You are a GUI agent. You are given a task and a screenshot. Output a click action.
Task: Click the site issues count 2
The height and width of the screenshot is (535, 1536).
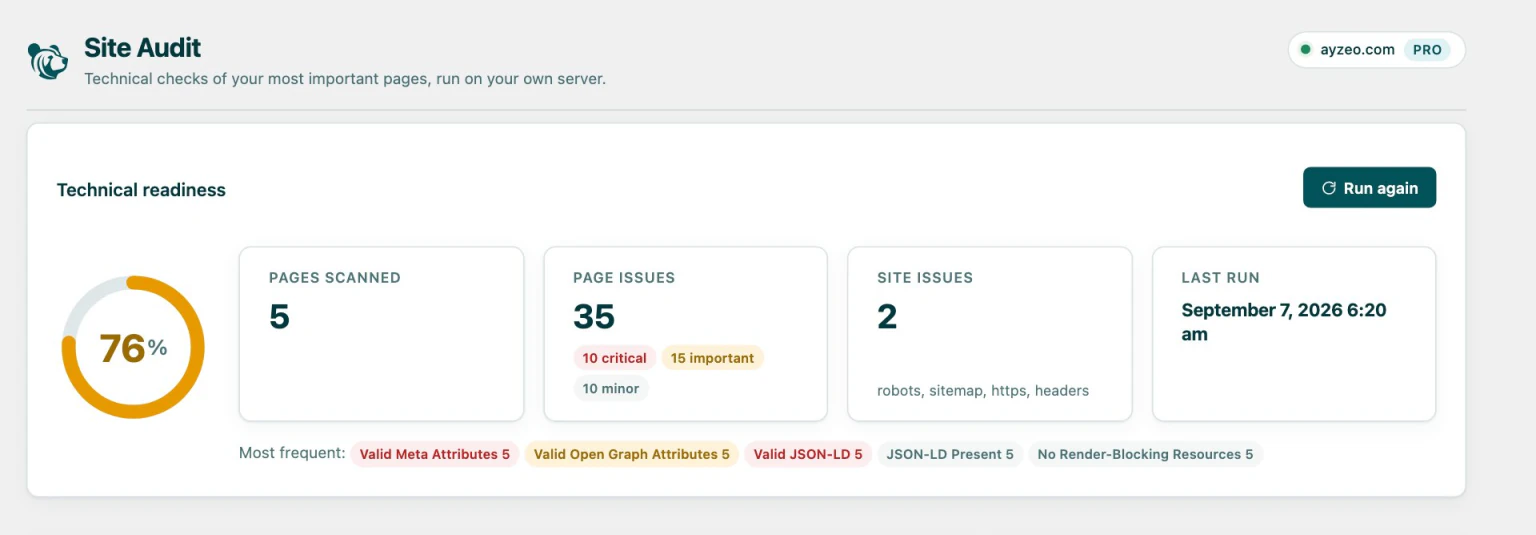click(887, 317)
